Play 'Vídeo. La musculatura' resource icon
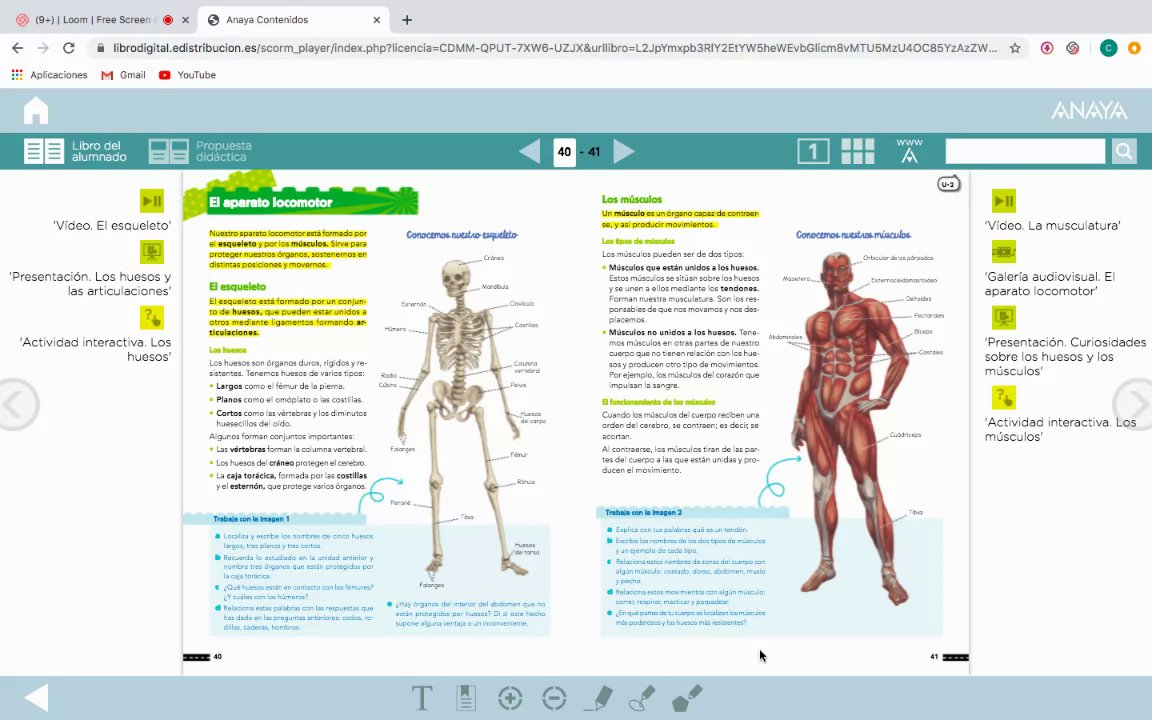Screen dimensions: 1152x720 pos(1004,201)
